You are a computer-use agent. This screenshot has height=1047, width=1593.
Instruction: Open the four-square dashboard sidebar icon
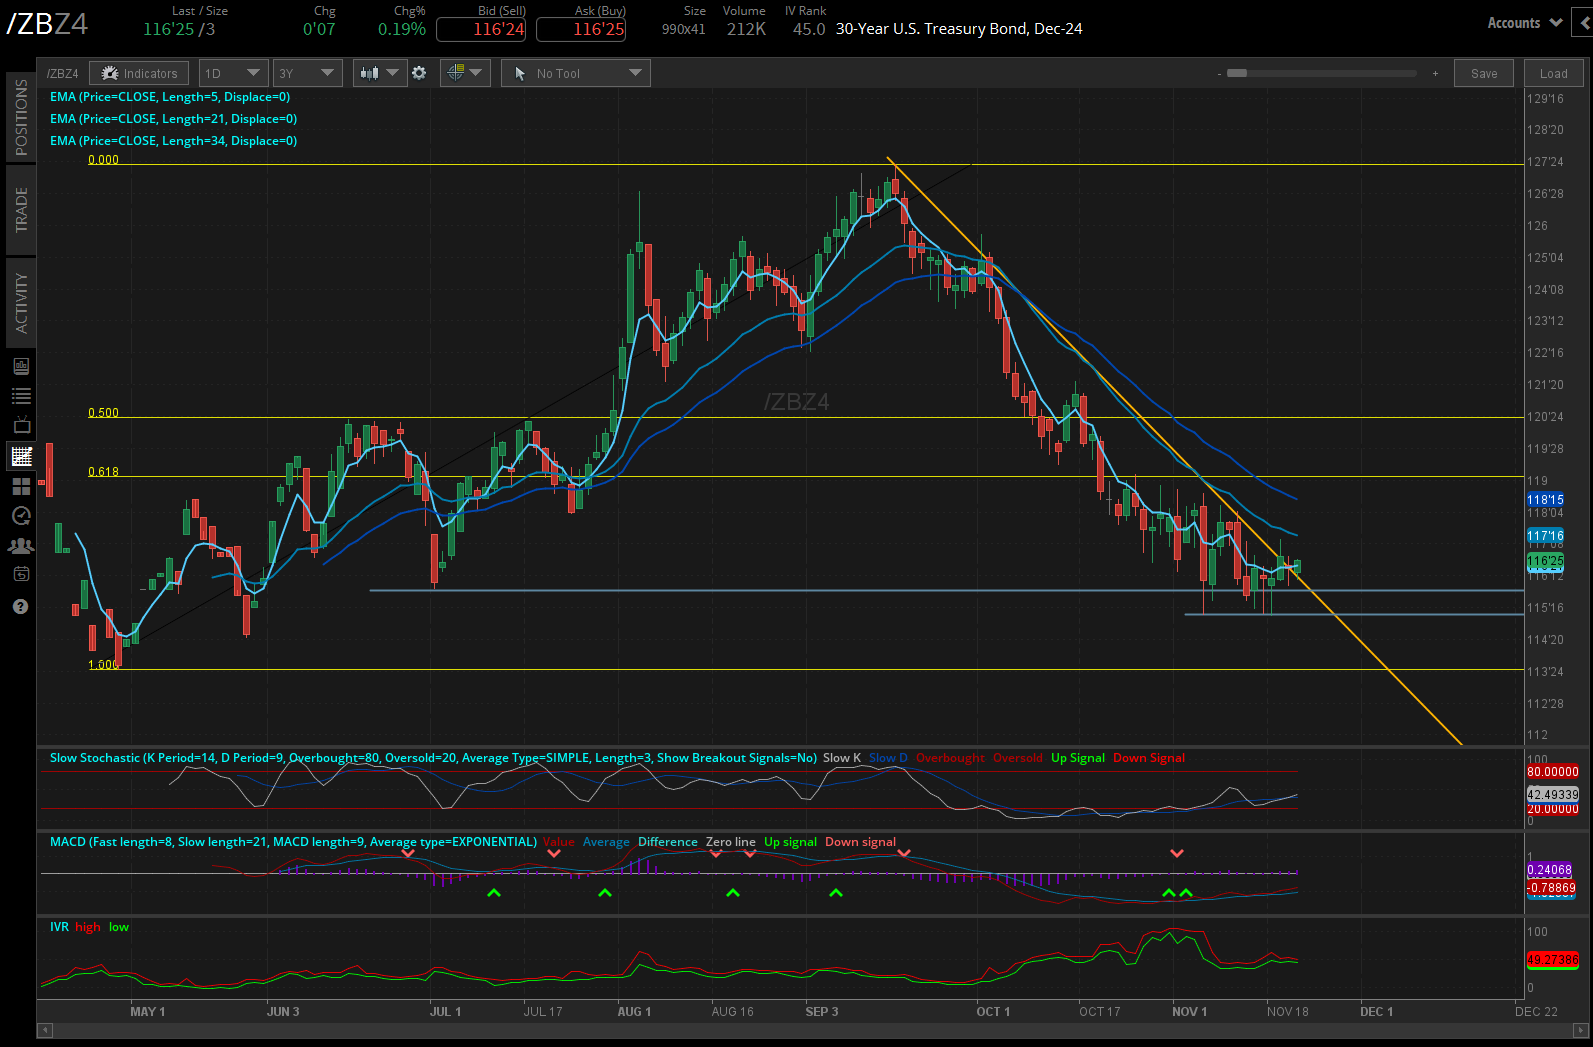click(x=21, y=487)
